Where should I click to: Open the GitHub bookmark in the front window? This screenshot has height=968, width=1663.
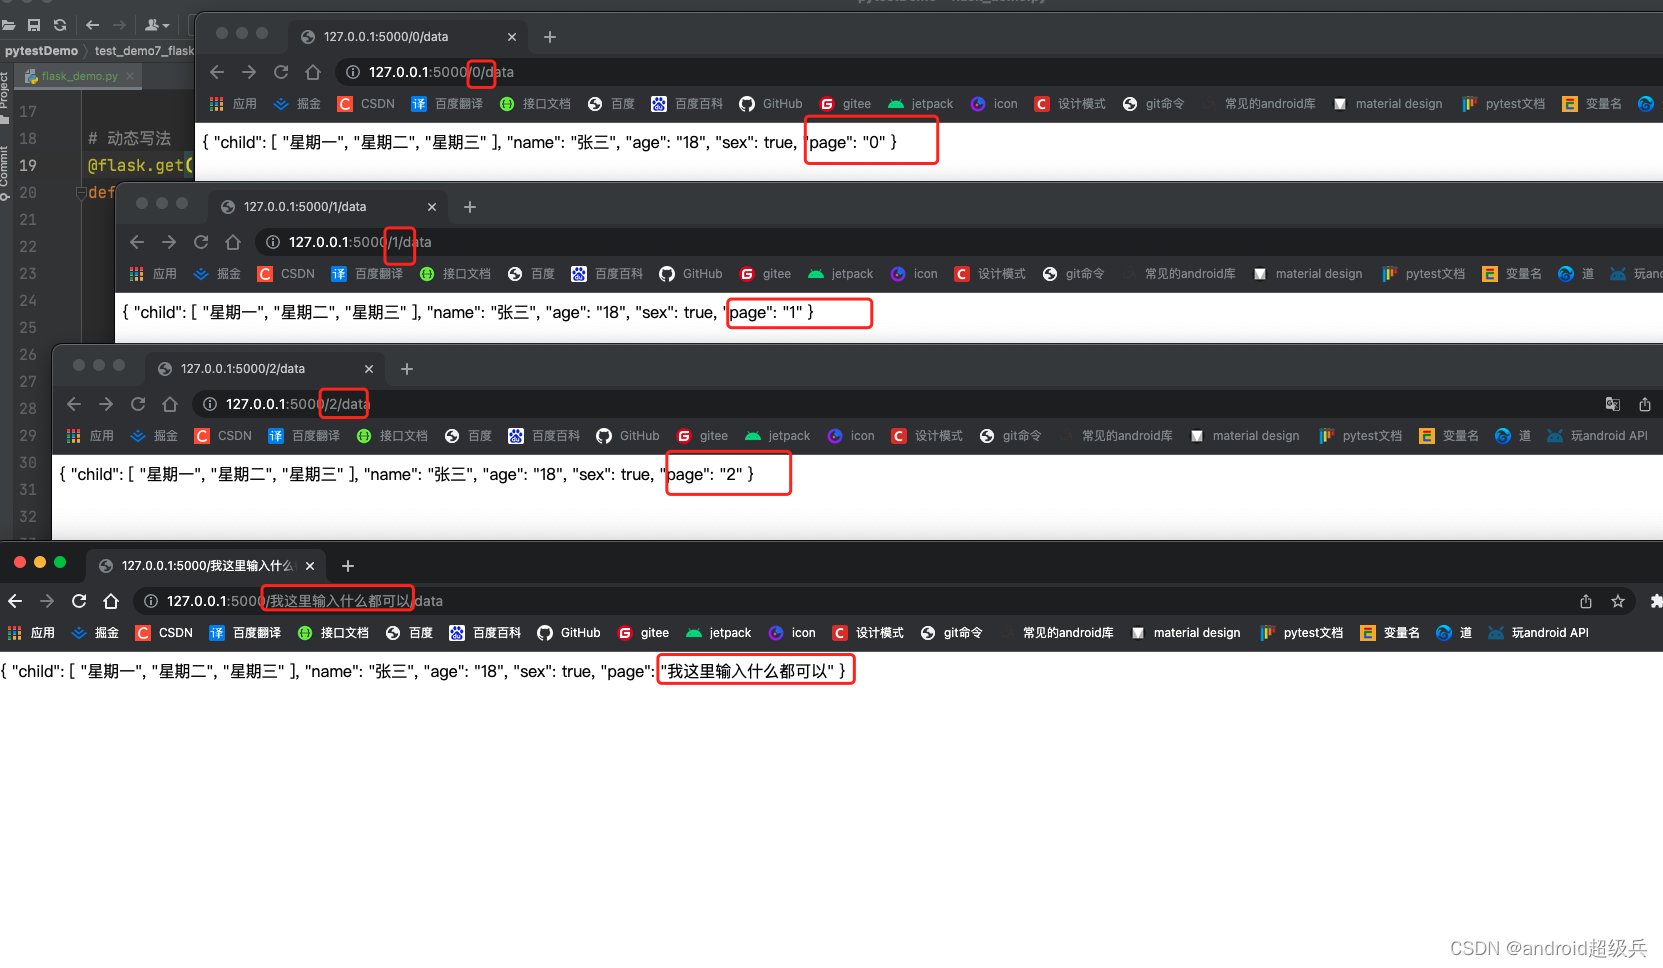[569, 633]
